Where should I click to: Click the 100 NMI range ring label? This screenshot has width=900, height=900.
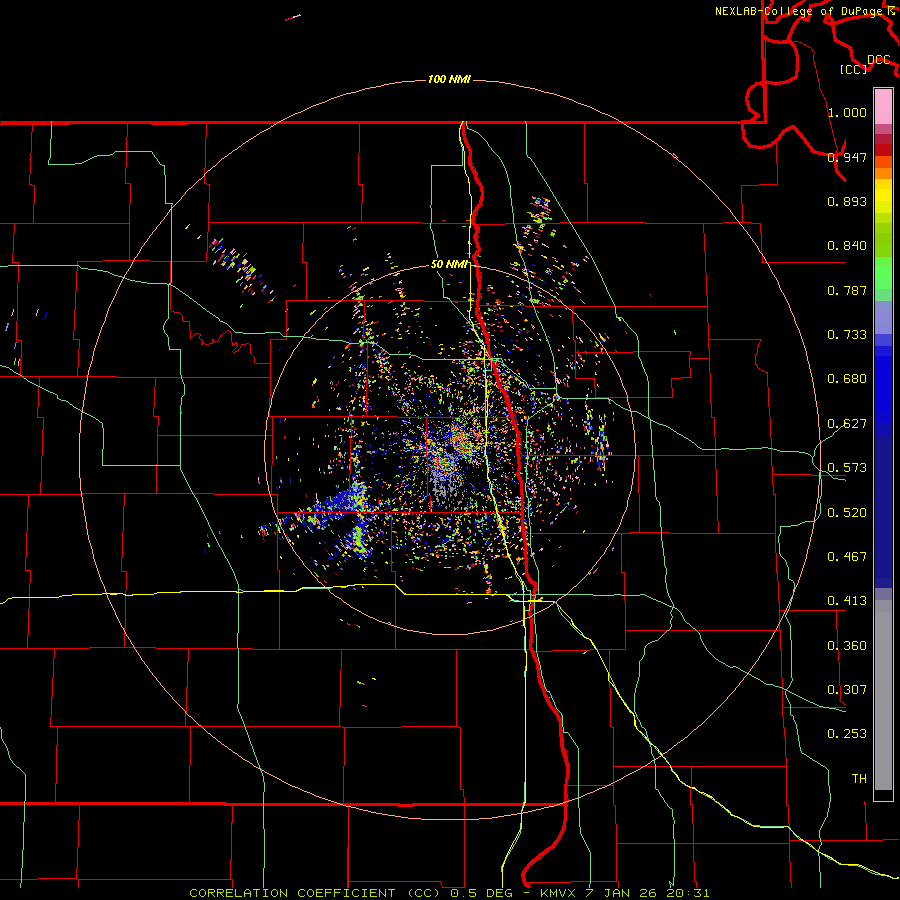pos(449,79)
